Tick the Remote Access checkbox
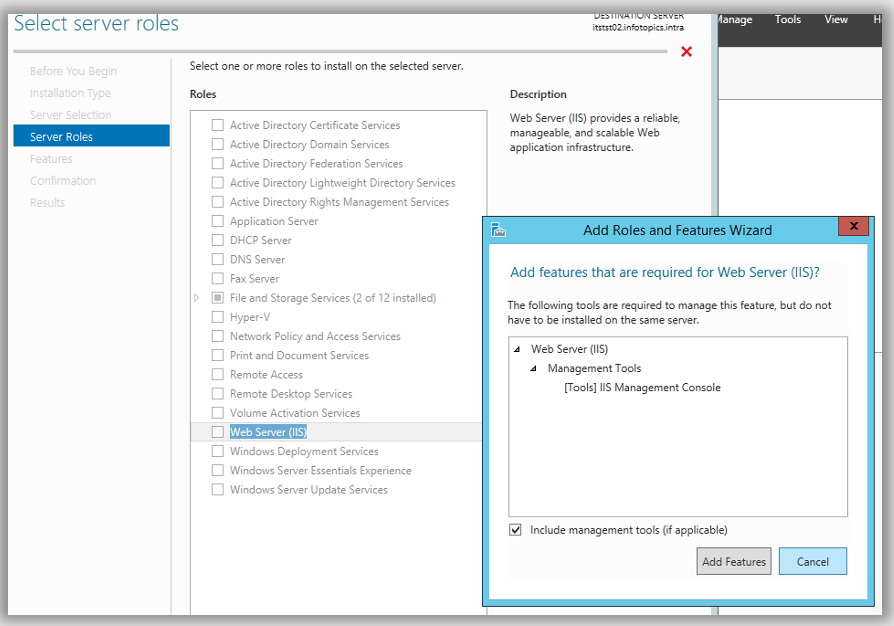Image resolution: width=894 pixels, height=626 pixels. point(217,375)
